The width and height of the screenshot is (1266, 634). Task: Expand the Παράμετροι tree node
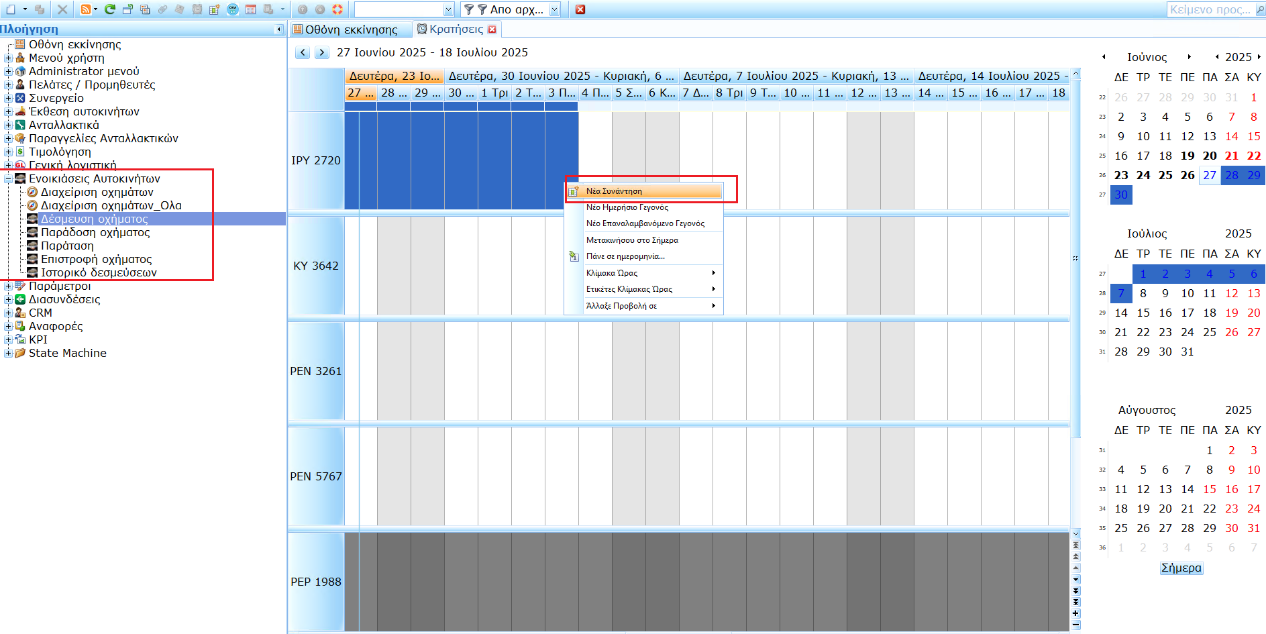coord(8,286)
